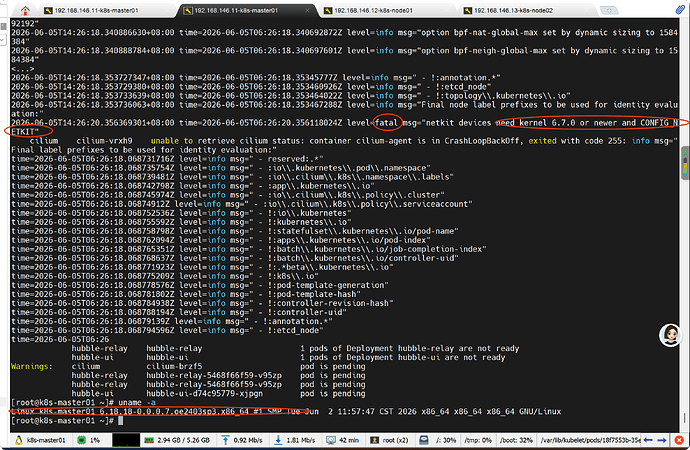Click 'cilium-vrxh9' pod name
This screenshot has width=690, height=450.
click(104, 141)
